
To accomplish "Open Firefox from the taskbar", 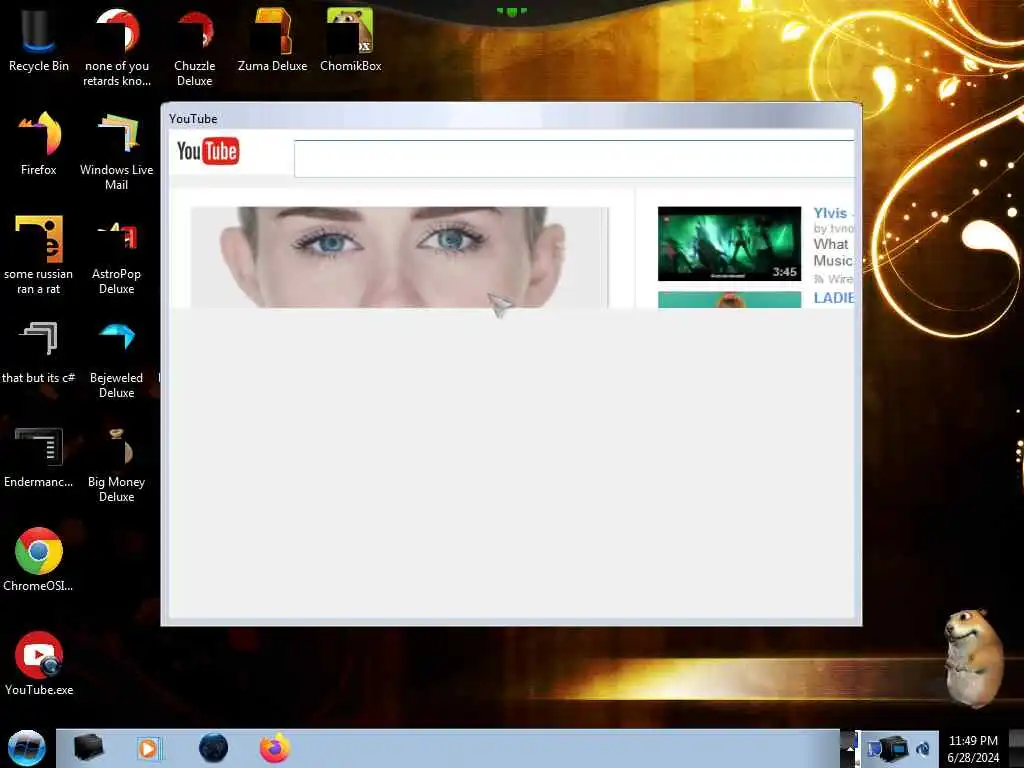I will [275, 748].
